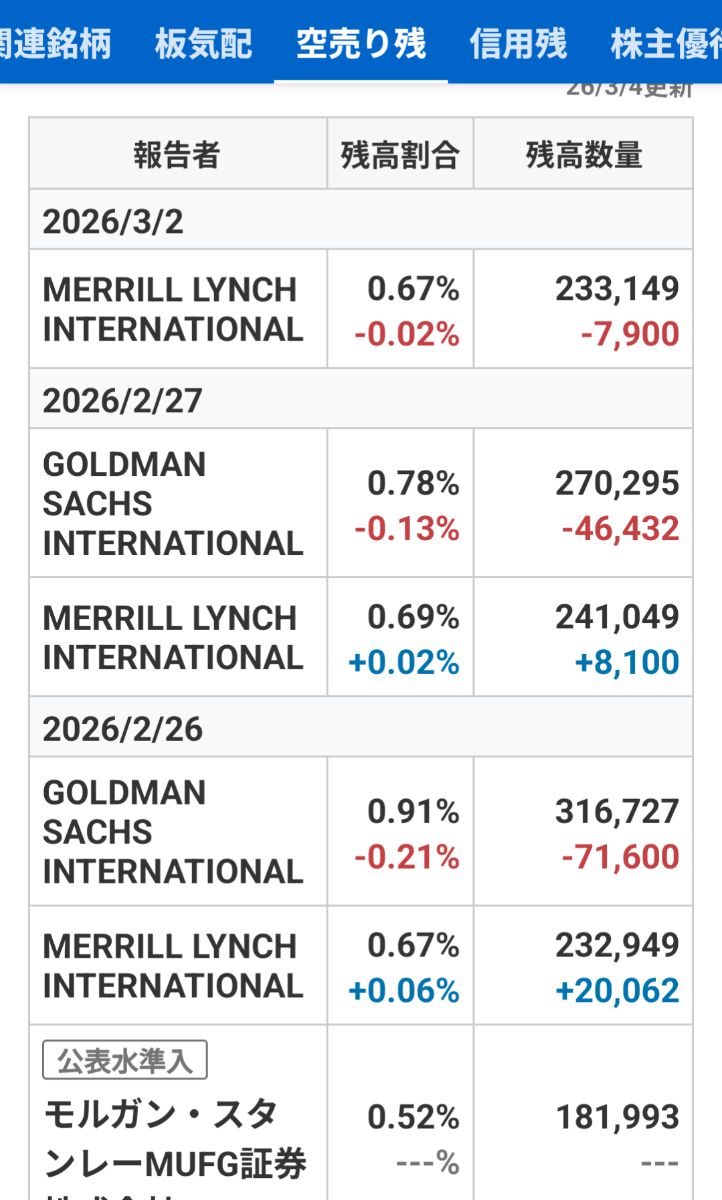Click the -46,432 change value
The width and height of the screenshot is (722, 1200).
click(620, 529)
